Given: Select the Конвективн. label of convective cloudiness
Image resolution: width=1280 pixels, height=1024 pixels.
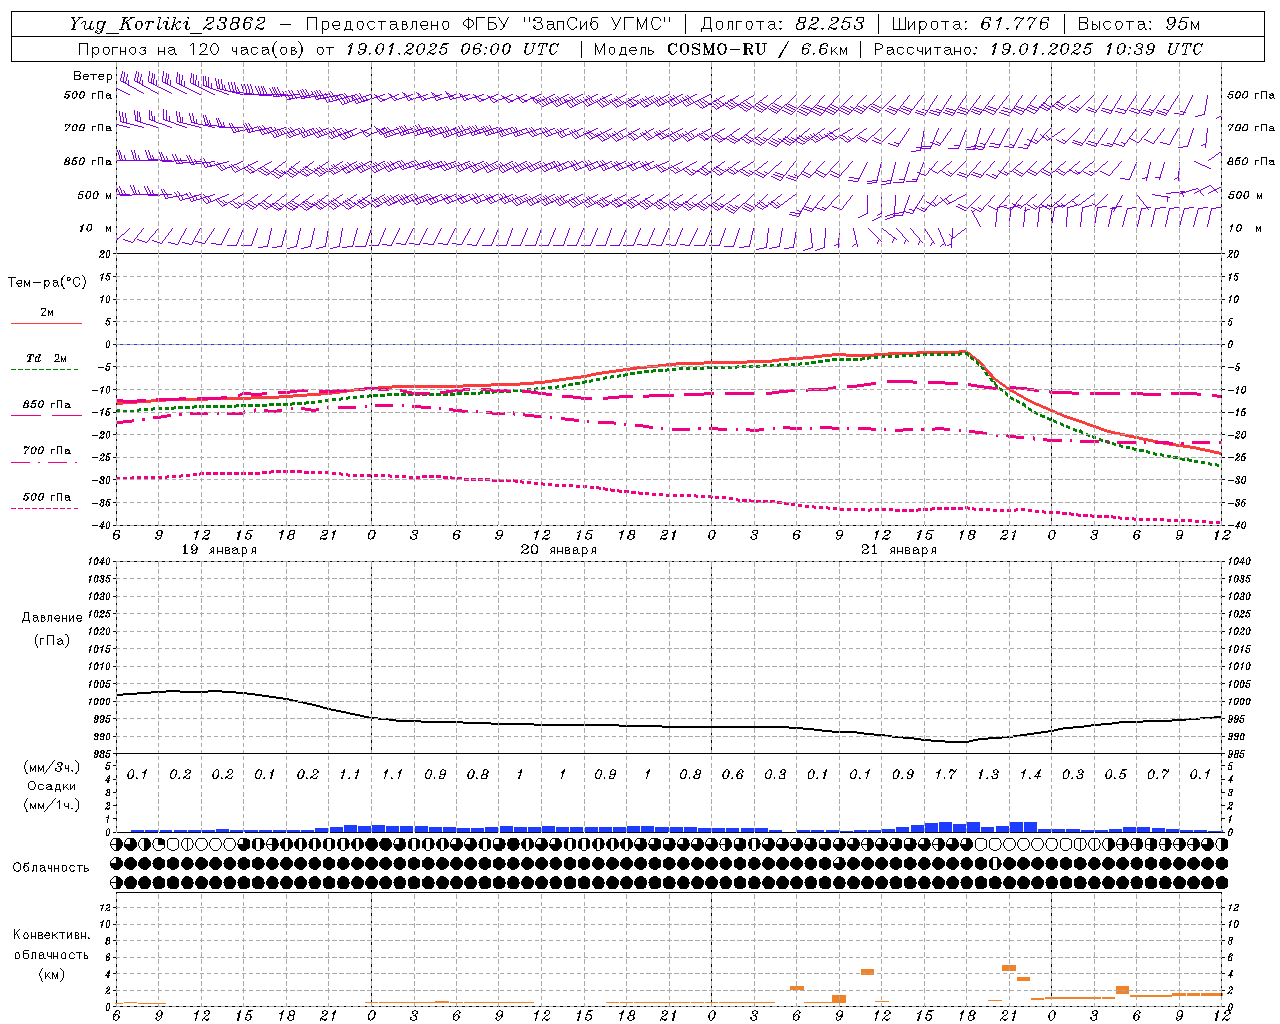Looking at the screenshot, I should [52, 935].
